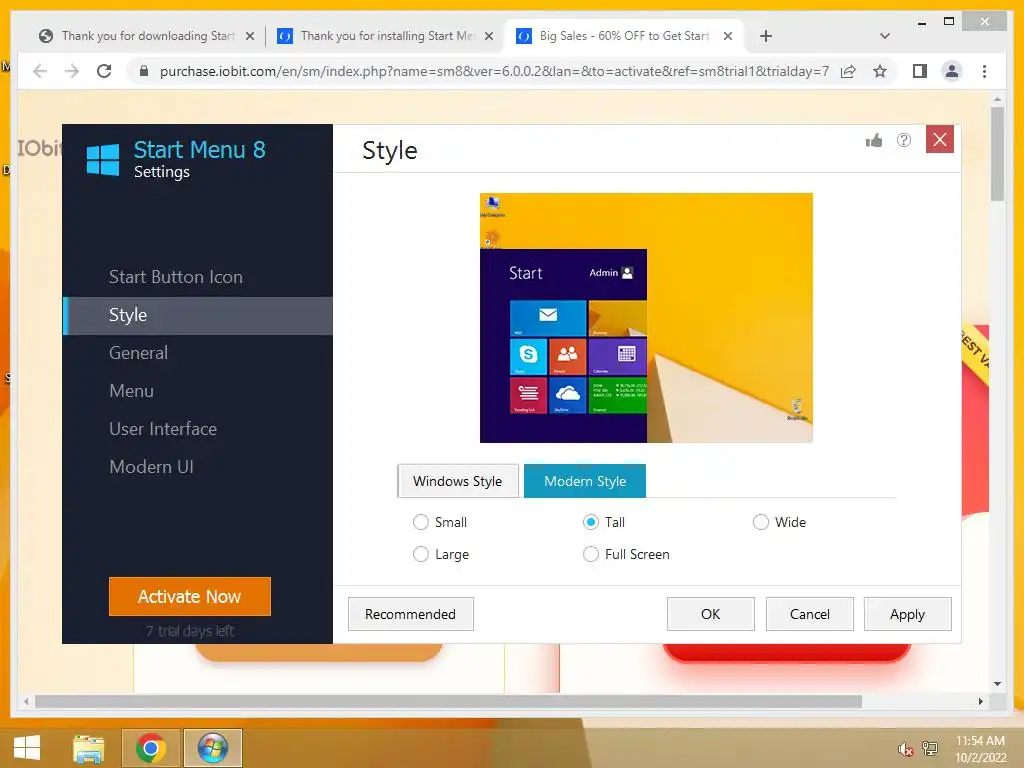Click the horizontal scroll-right arrow
The width and height of the screenshot is (1024, 768).
click(980, 702)
